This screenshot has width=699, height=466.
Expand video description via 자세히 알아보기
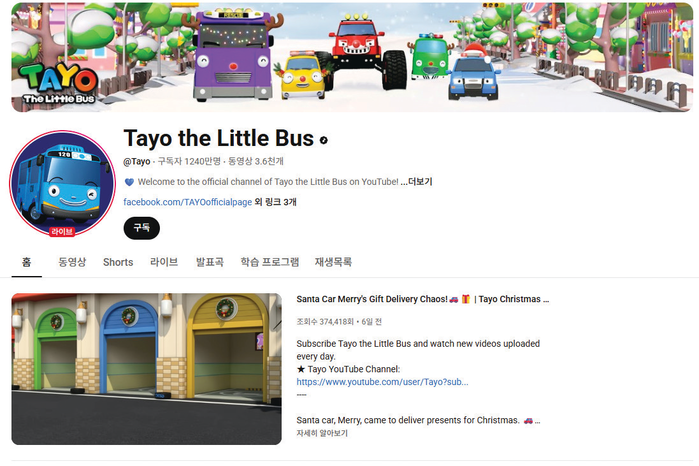322,433
